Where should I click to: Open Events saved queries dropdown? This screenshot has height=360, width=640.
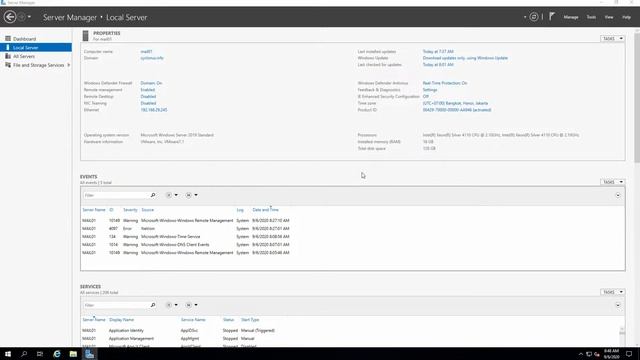pos(191,195)
